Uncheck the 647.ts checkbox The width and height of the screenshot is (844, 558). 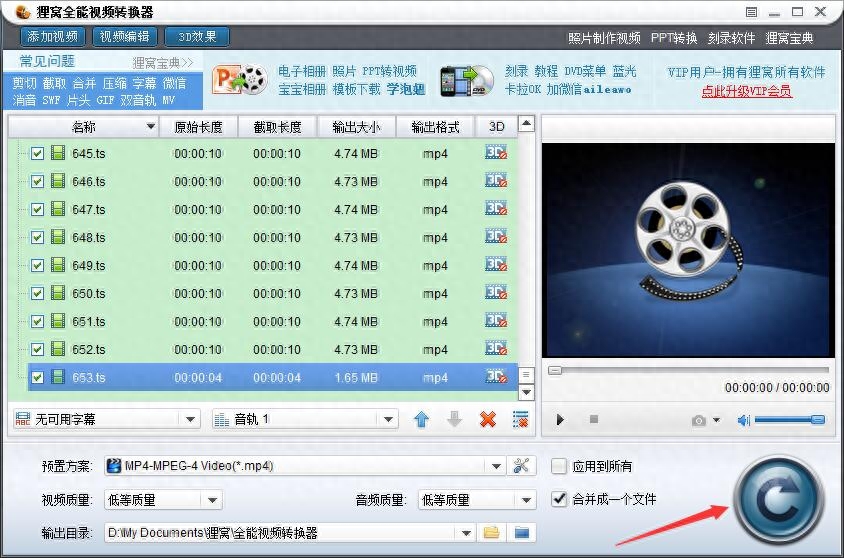37,209
